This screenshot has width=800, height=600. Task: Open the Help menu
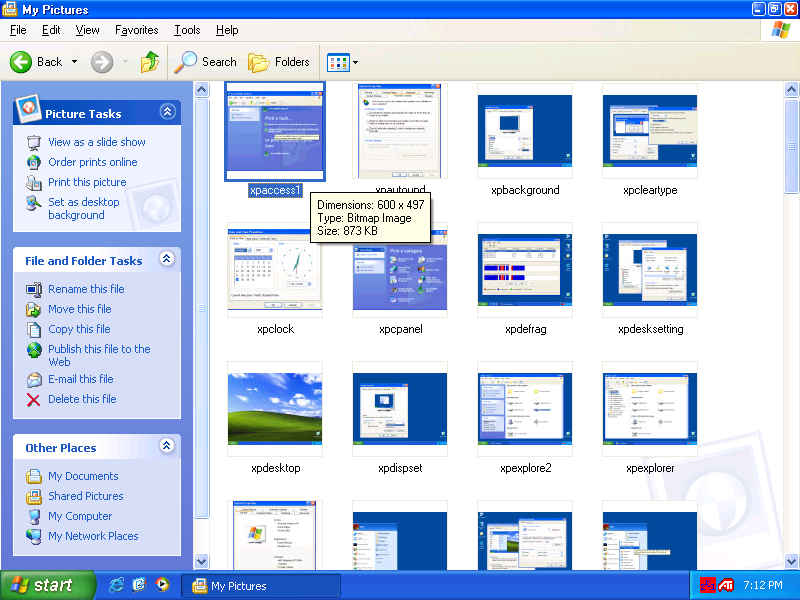227,30
